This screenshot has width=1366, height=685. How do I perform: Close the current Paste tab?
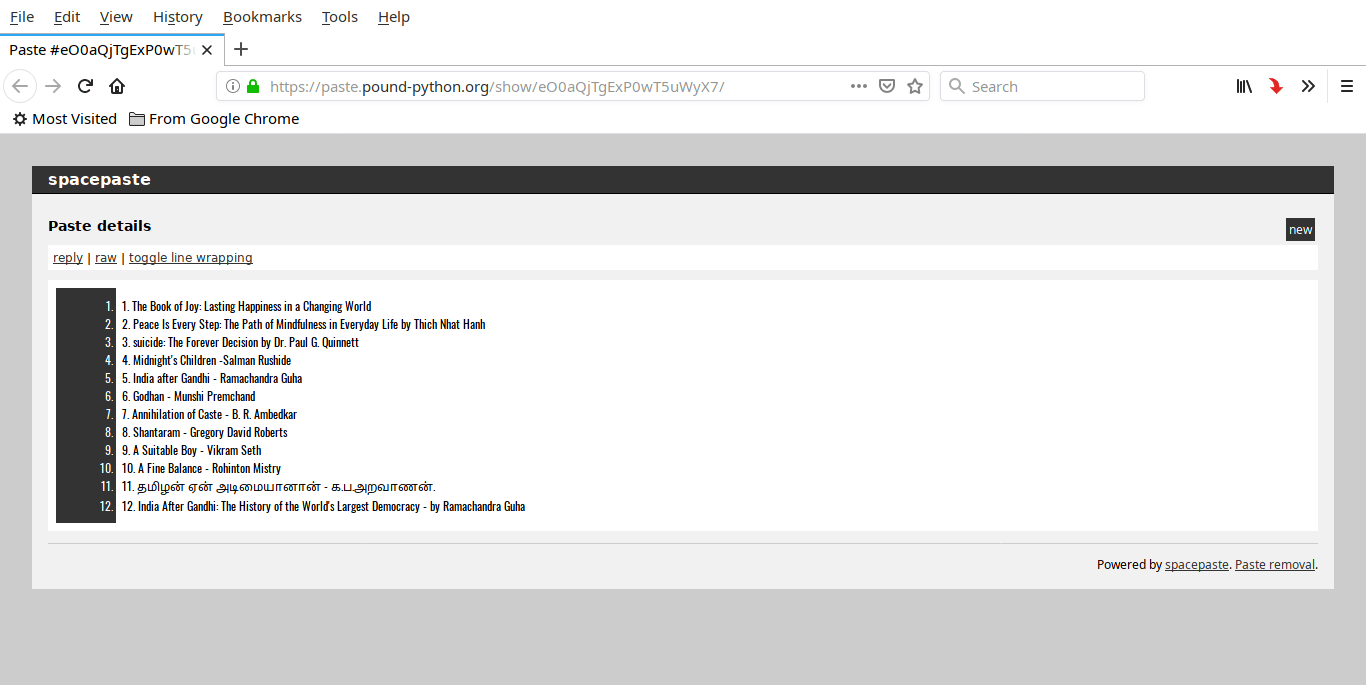click(x=206, y=50)
